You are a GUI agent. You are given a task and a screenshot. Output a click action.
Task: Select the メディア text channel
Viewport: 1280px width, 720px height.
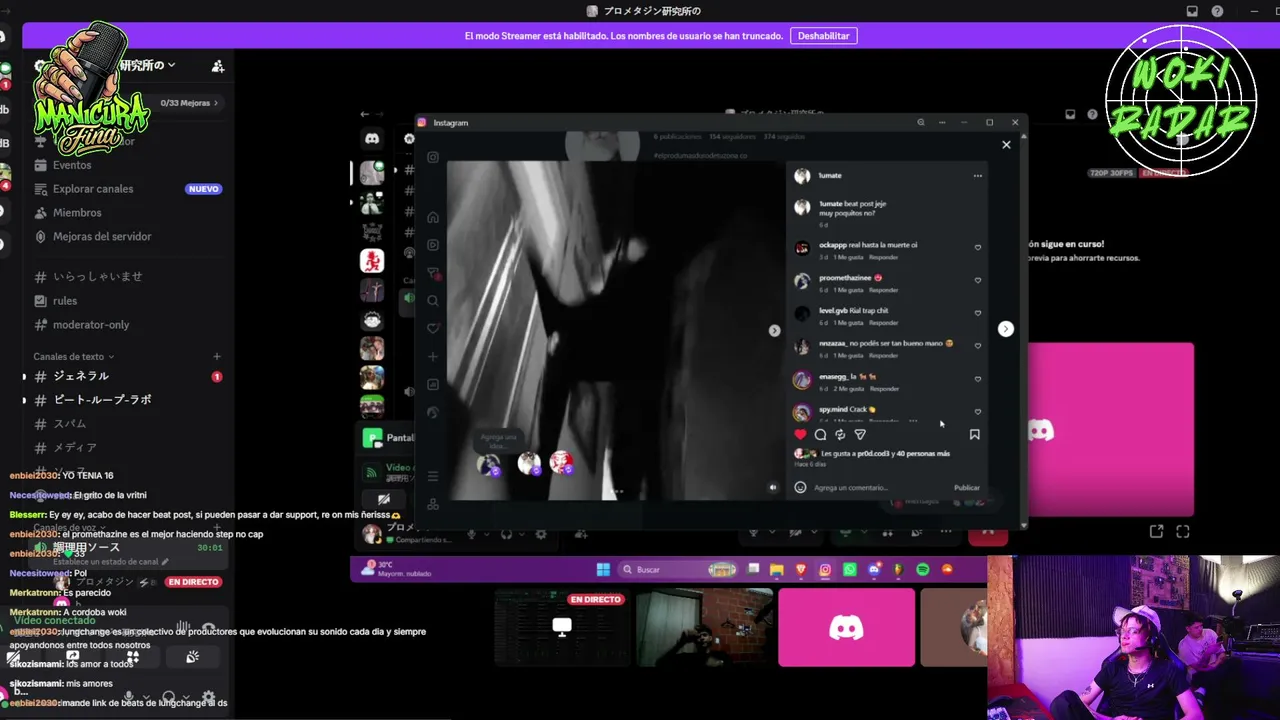[x=75, y=448]
